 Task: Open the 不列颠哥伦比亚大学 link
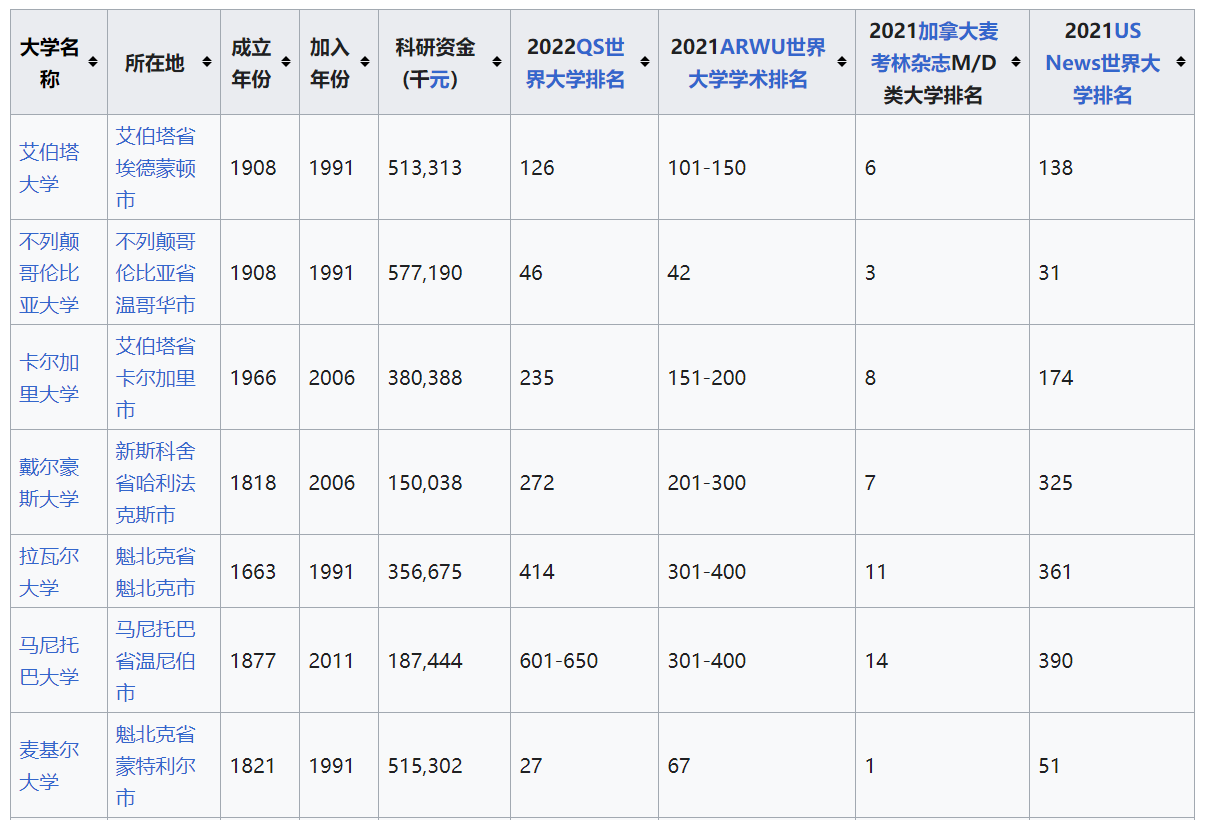[x=49, y=273]
